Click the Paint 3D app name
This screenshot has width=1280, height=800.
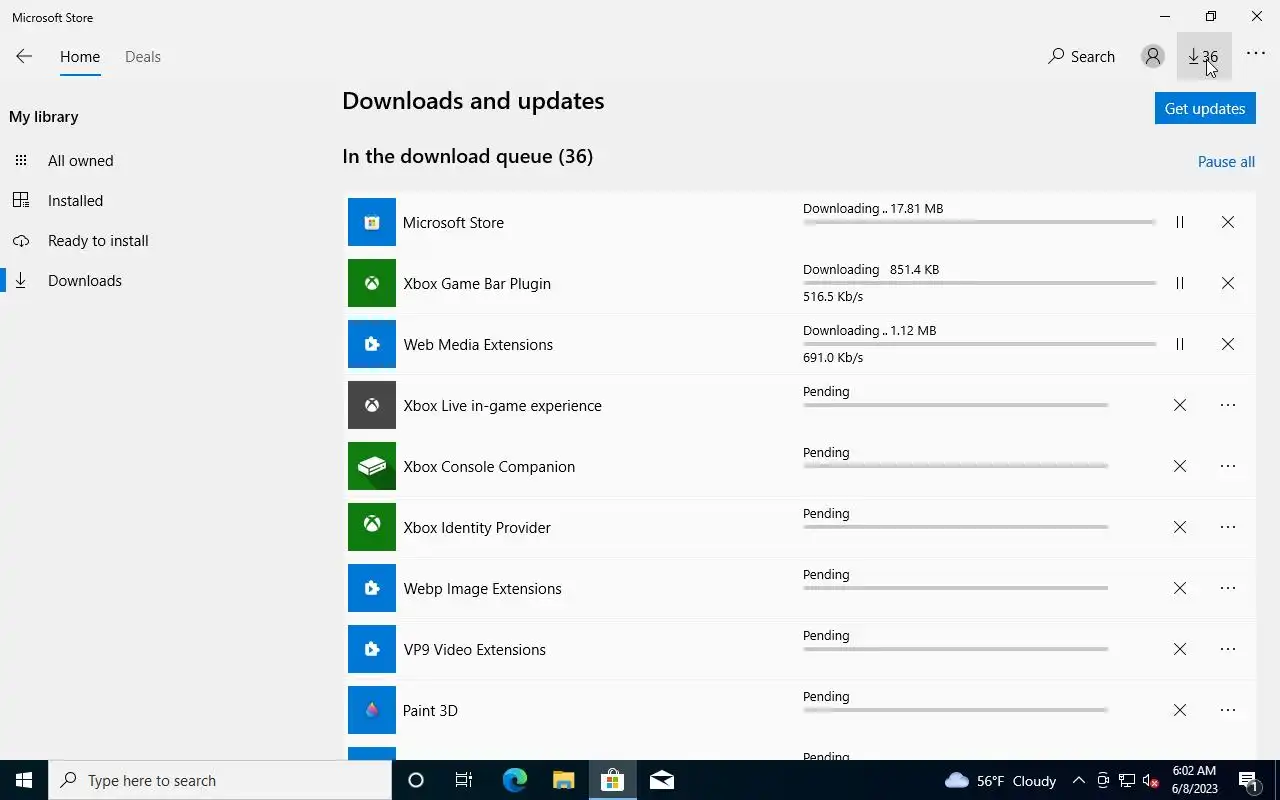point(430,710)
